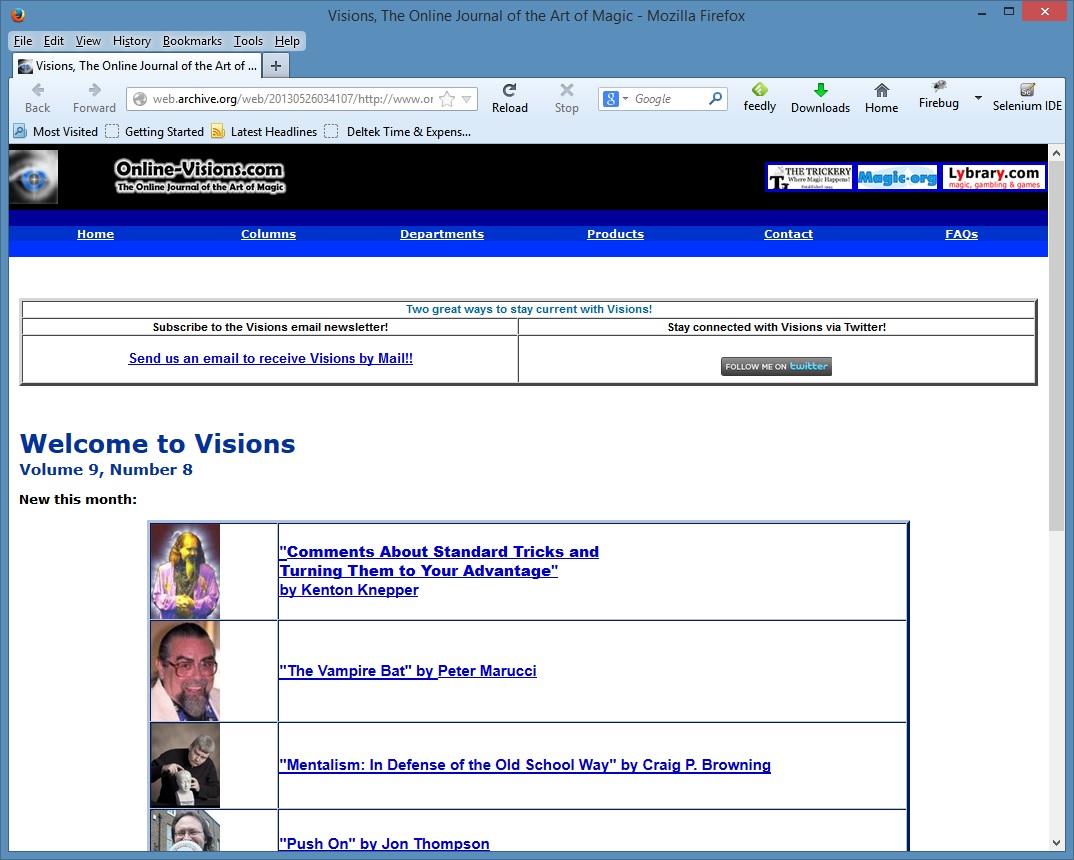The height and width of the screenshot is (860, 1074).
Task: Open a new tab with plus button
Action: [x=276, y=66]
